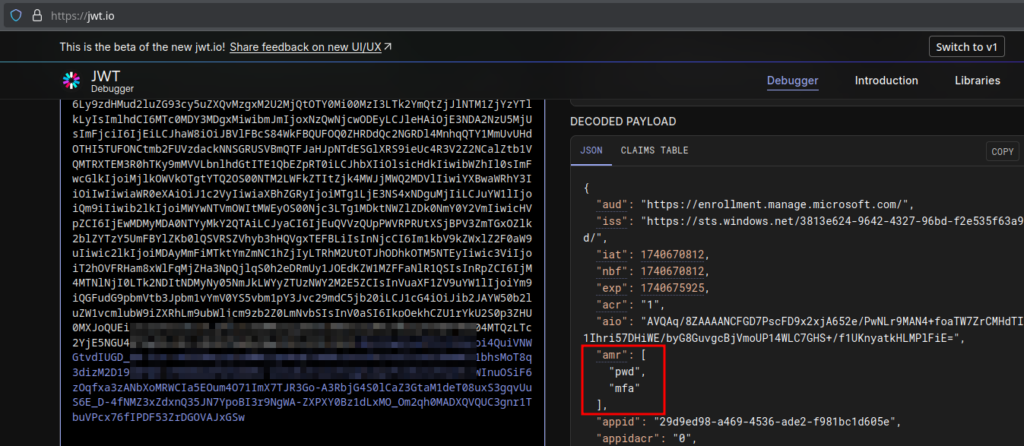Image resolution: width=1024 pixels, height=446 pixels.
Task: Open the Debugger nav item
Action: 792,81
